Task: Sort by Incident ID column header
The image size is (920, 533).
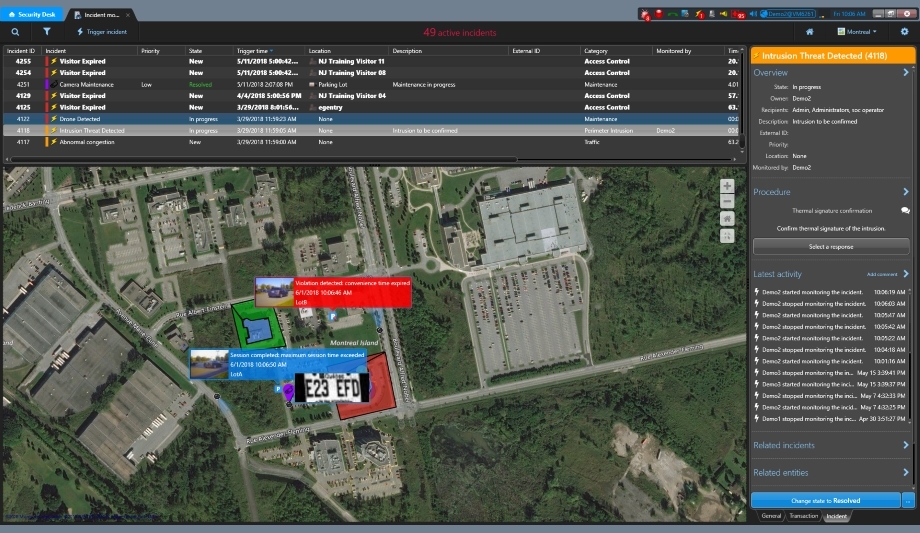Action: [x=21, y=51]
